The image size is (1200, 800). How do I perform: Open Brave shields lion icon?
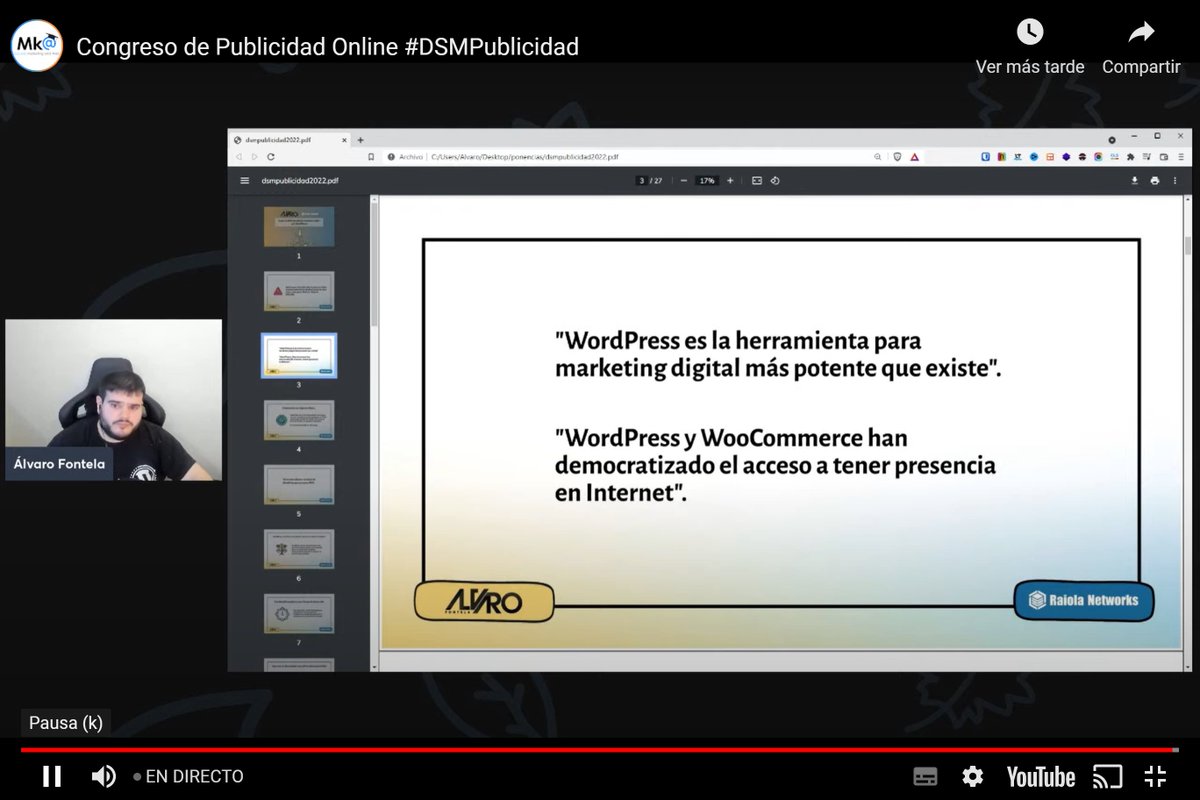coord(897,157)
